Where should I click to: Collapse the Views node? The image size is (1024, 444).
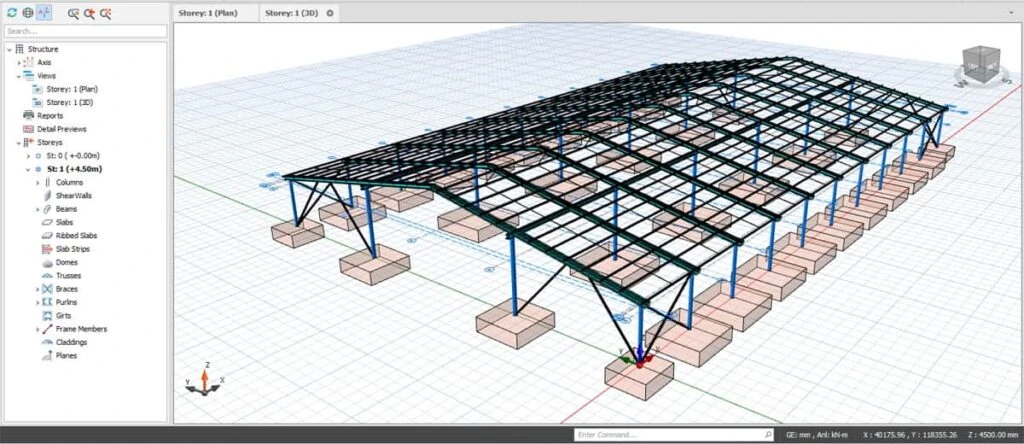pos(18,76)
